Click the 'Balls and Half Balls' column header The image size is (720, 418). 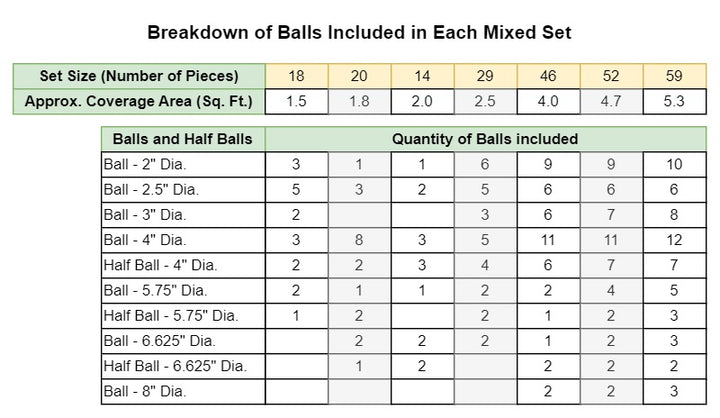(183, 139)
